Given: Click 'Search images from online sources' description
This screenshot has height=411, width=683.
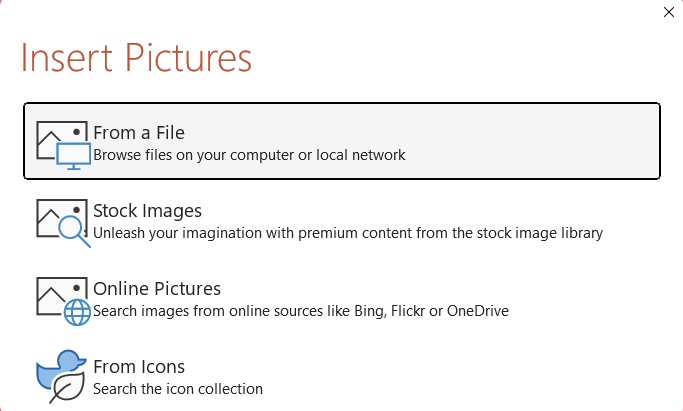Looking at the screenshot, I should [301, 311].
